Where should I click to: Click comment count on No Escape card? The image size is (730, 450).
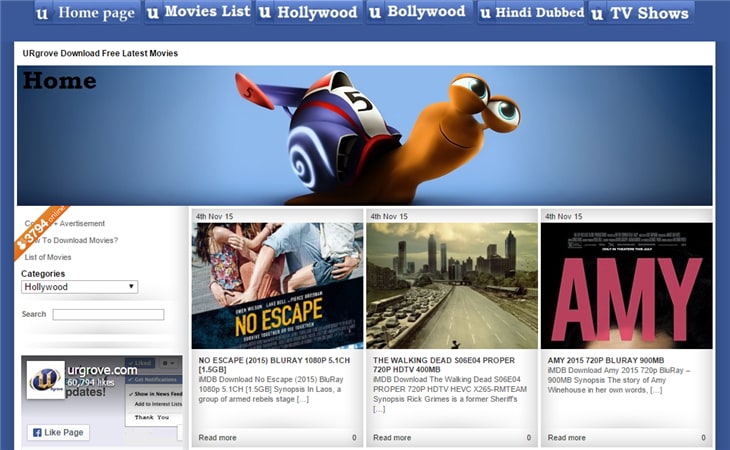click(x=354, y=437)
